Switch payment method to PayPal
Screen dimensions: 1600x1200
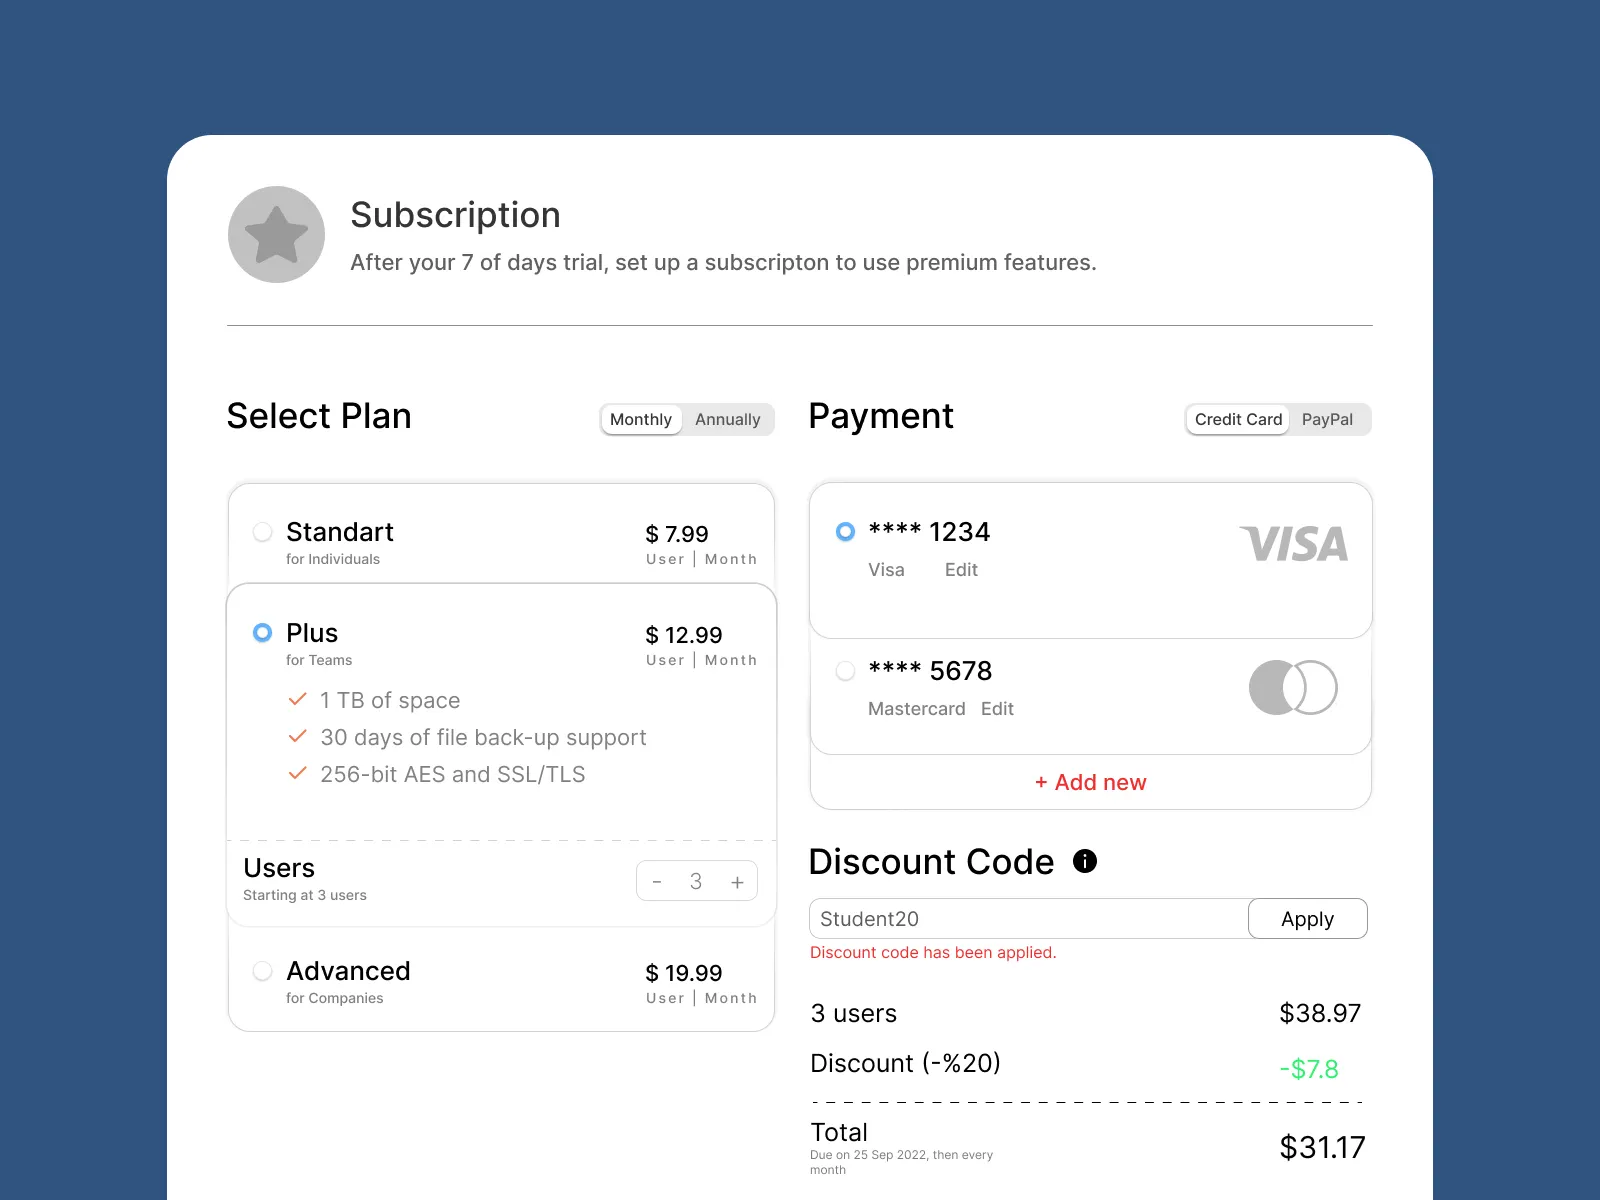pos(1330,419)
